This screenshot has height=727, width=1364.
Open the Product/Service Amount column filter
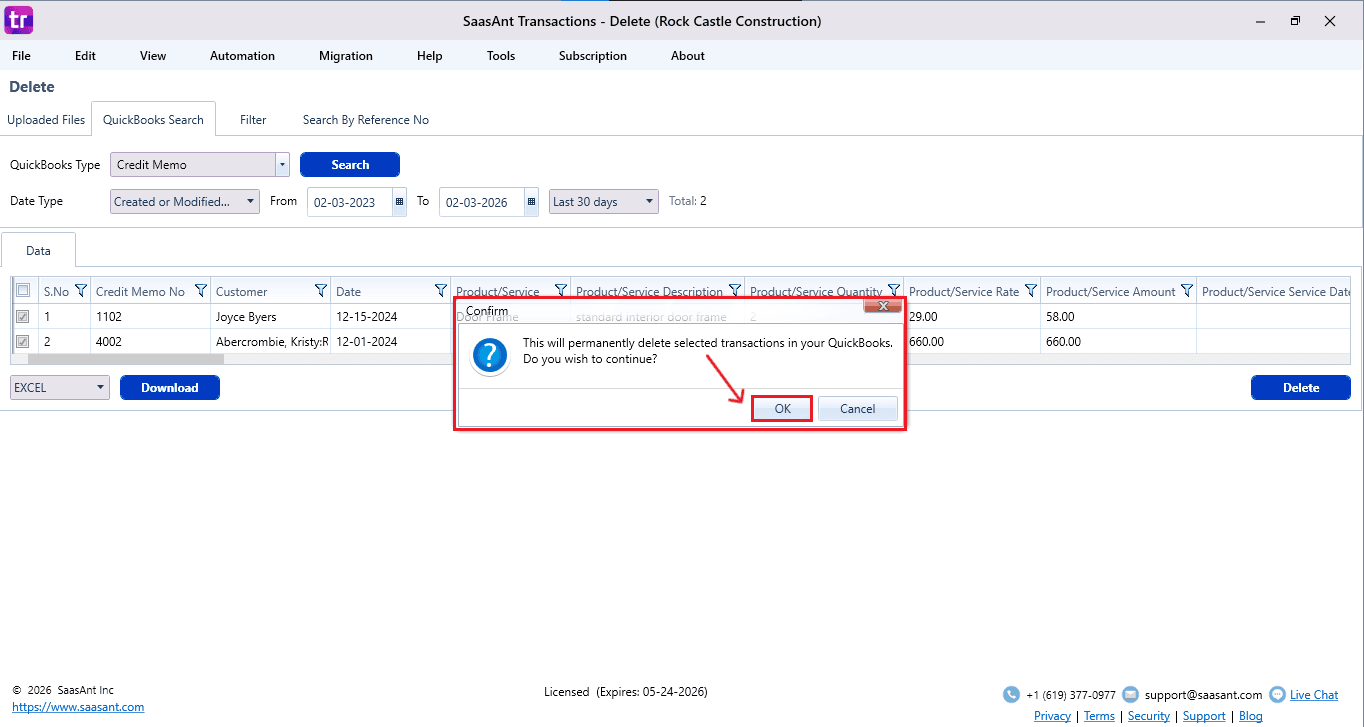click(1186, 291)
